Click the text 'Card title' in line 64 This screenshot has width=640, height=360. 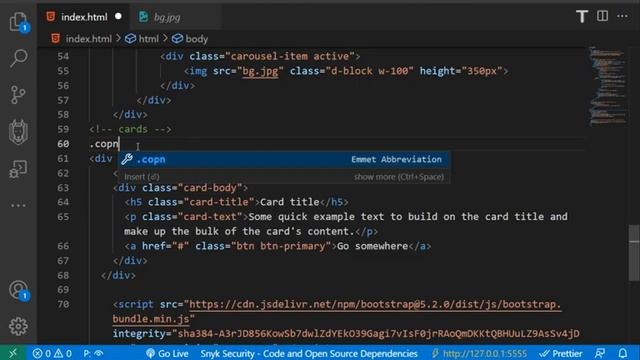(x=289, y=202)
